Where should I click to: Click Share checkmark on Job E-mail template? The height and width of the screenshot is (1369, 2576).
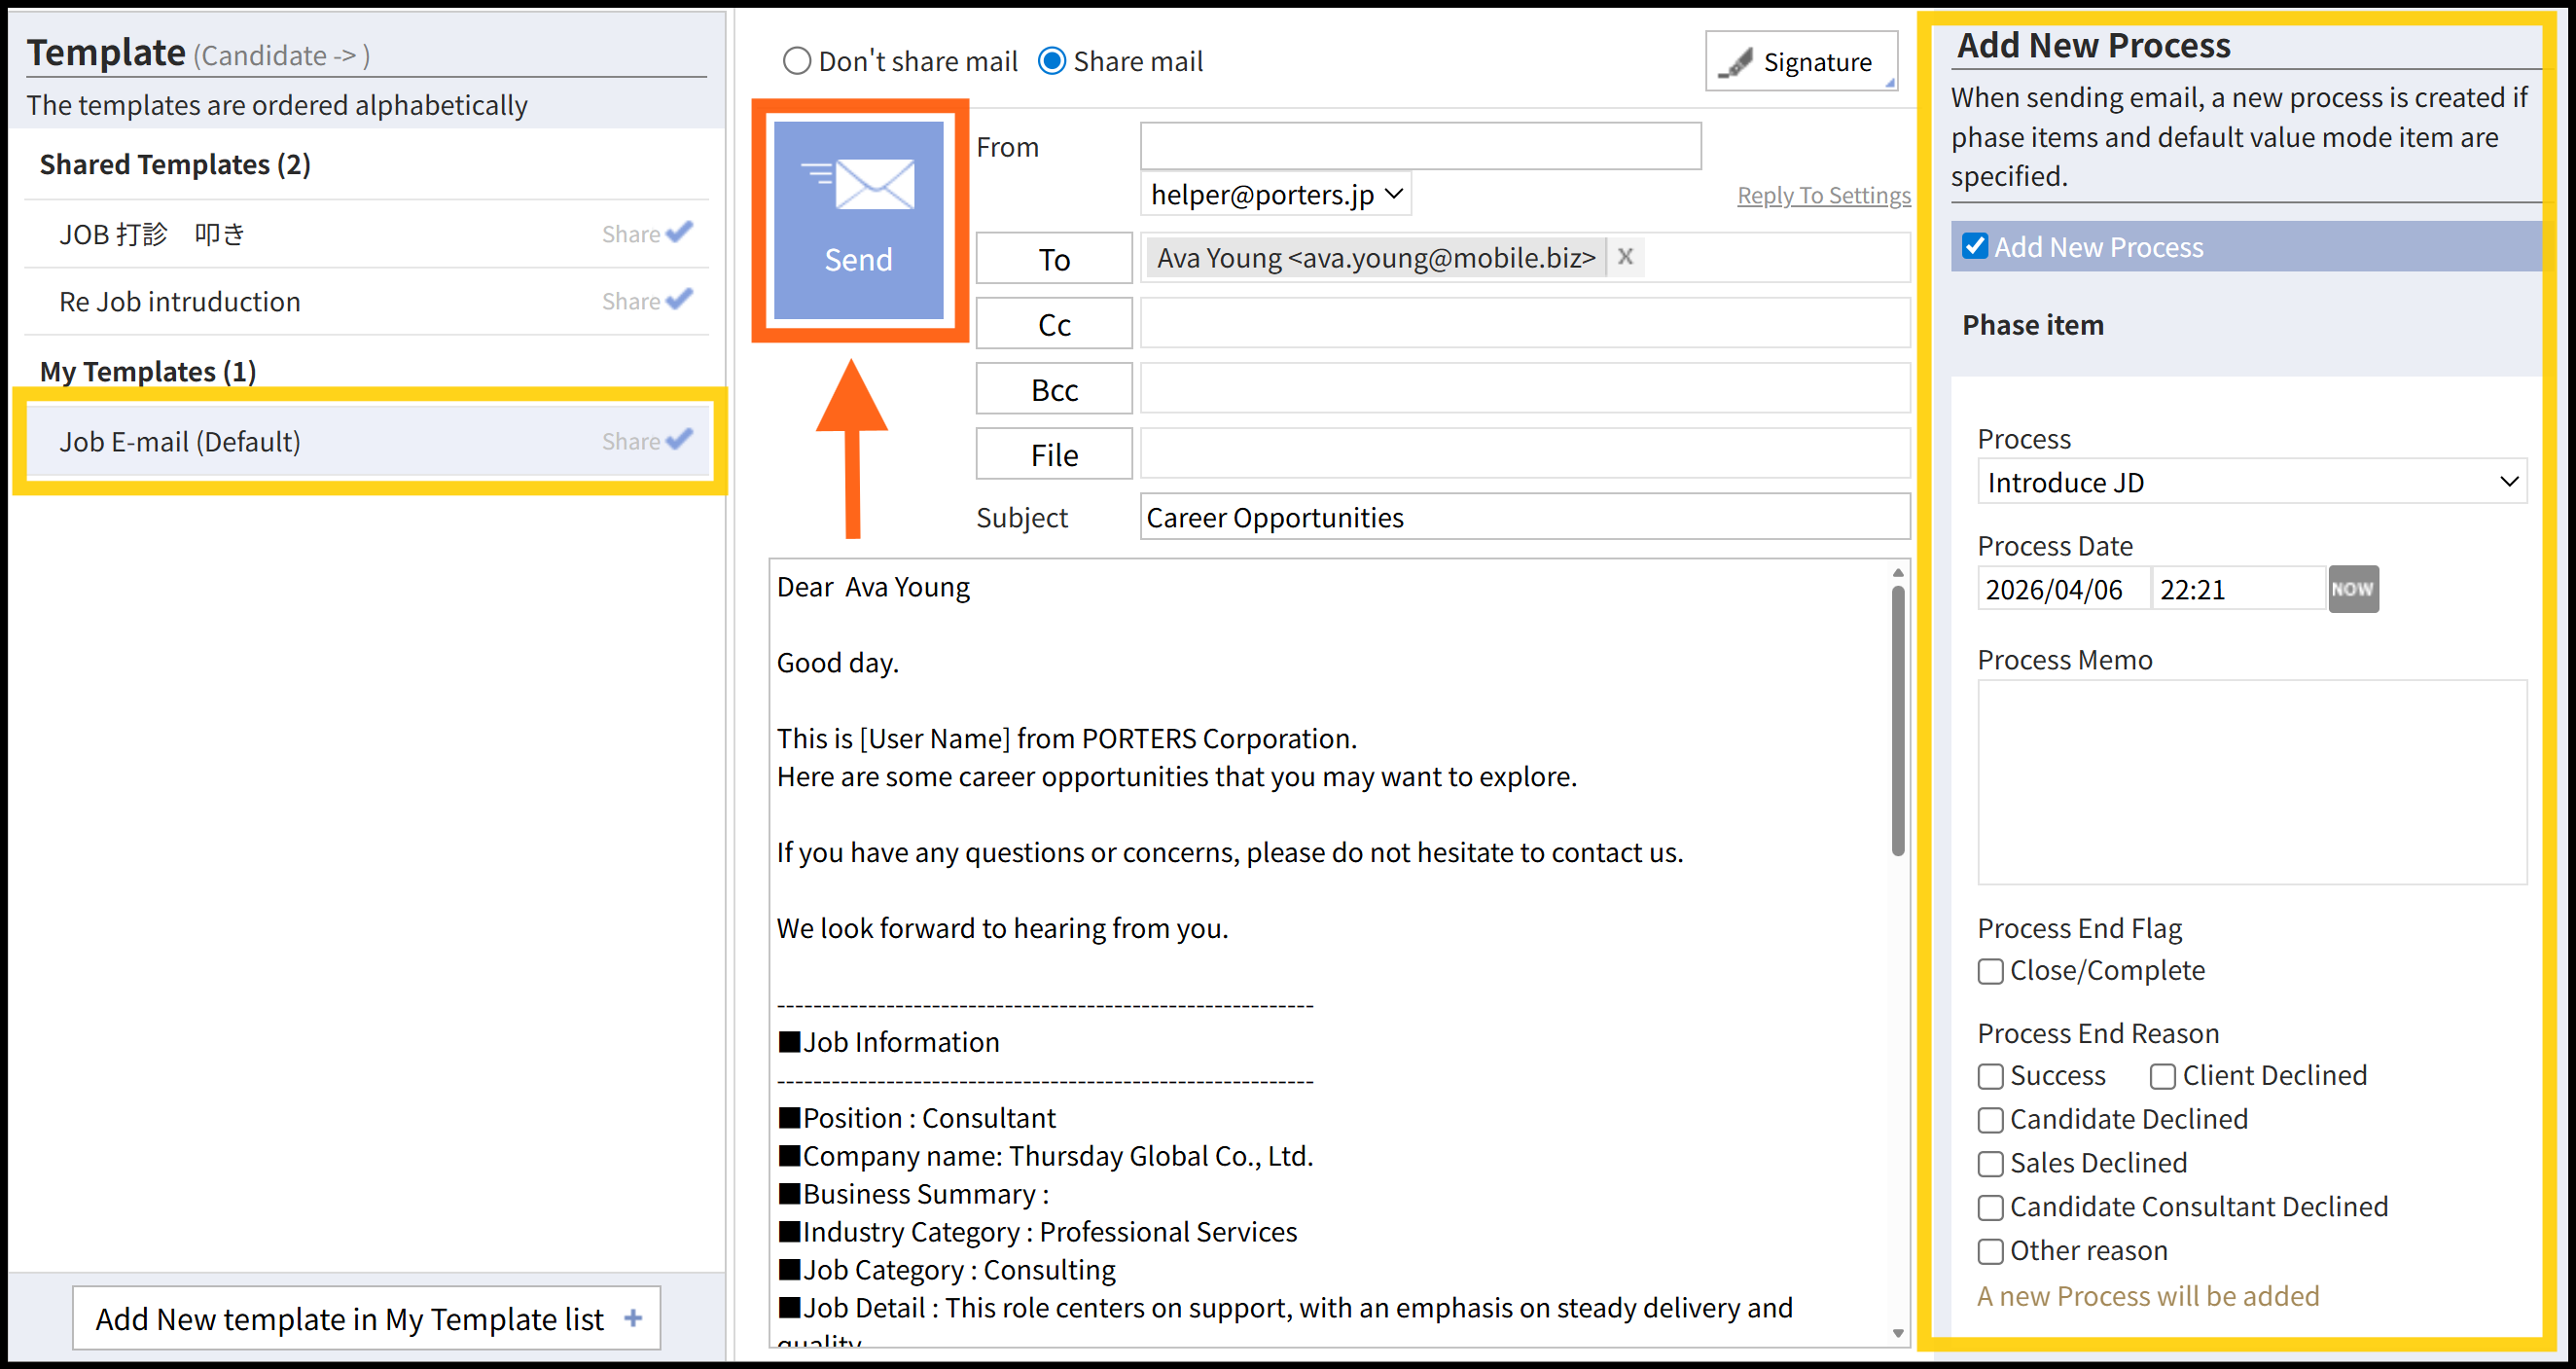click(679, 439)
